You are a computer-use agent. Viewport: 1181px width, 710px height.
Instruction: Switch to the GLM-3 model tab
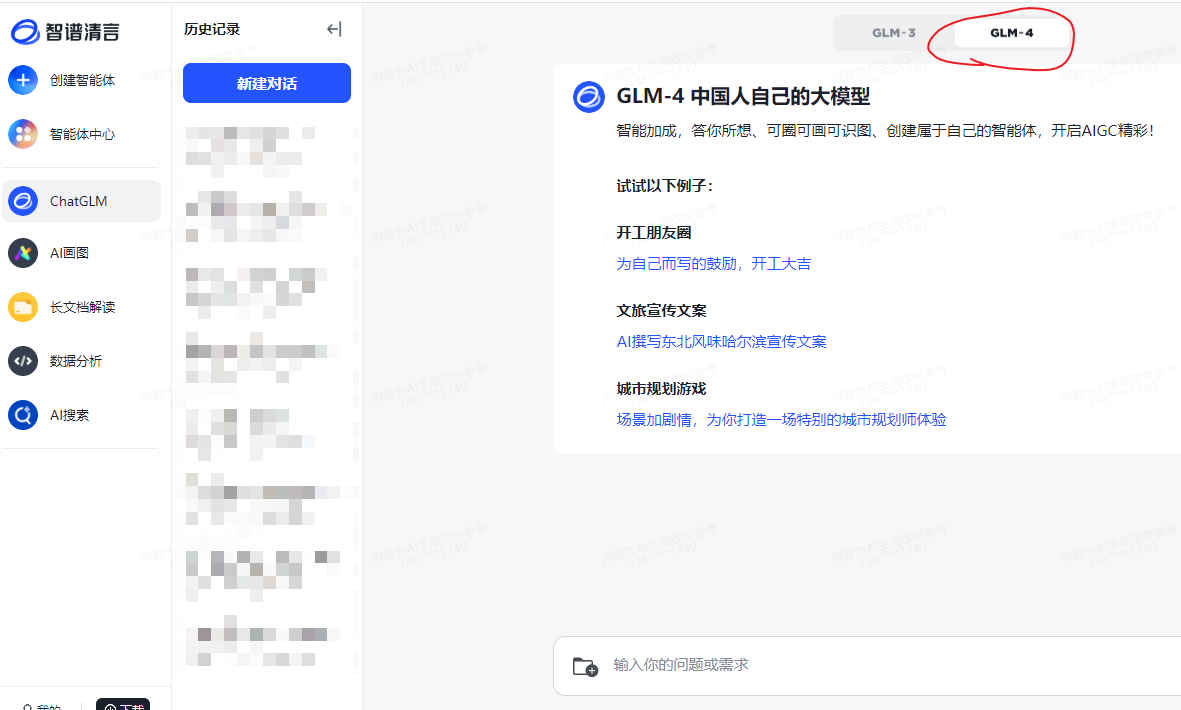pyautogui.click(x=893, y=33)
